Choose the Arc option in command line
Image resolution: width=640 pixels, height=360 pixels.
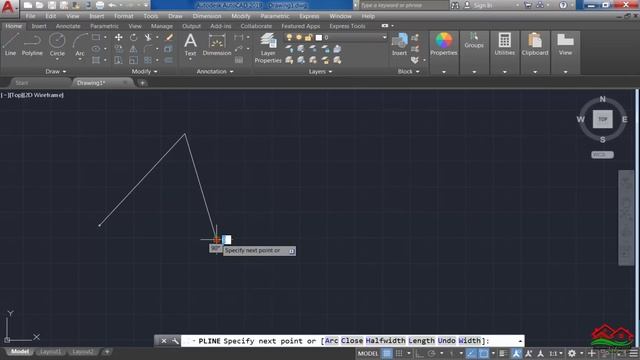click(x=331, y=340)
